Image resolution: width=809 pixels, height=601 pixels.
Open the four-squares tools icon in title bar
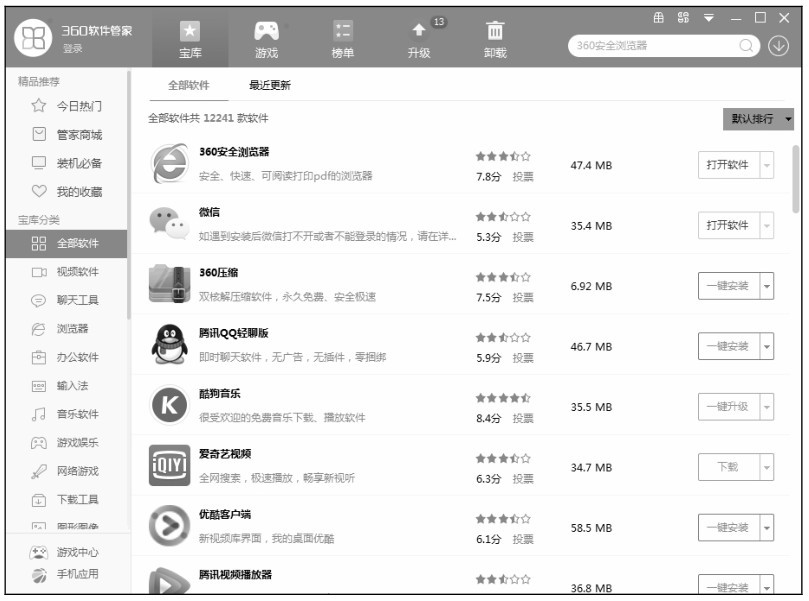683,18
